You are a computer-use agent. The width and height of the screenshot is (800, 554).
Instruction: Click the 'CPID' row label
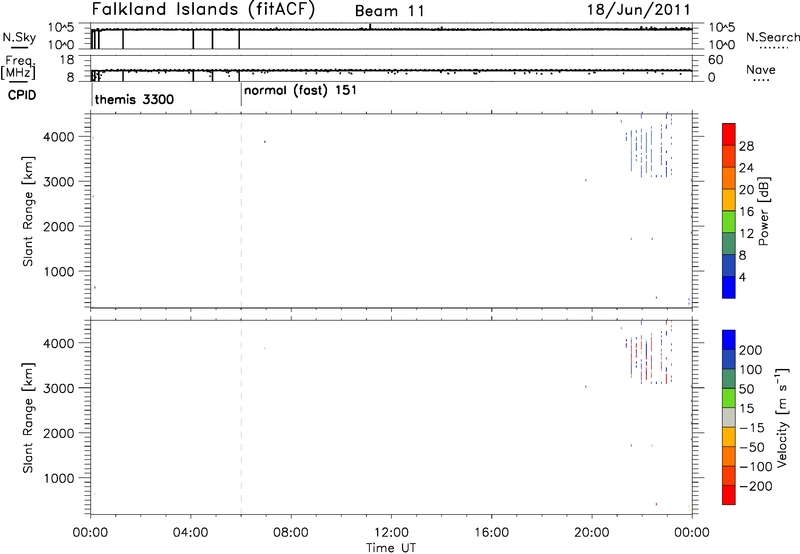pyautogui.click(x=22, y=95)
